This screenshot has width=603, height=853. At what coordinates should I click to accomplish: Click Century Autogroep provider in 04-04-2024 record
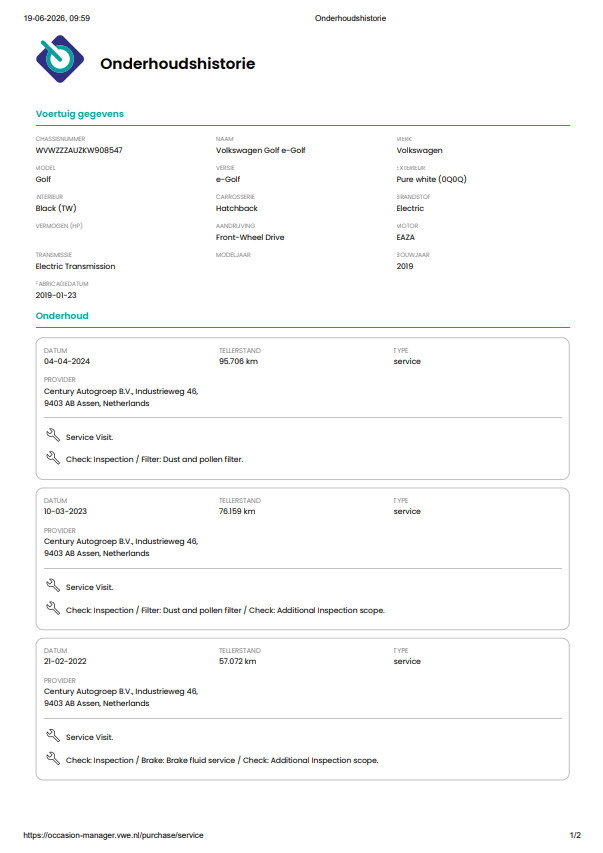click(121, 397)
